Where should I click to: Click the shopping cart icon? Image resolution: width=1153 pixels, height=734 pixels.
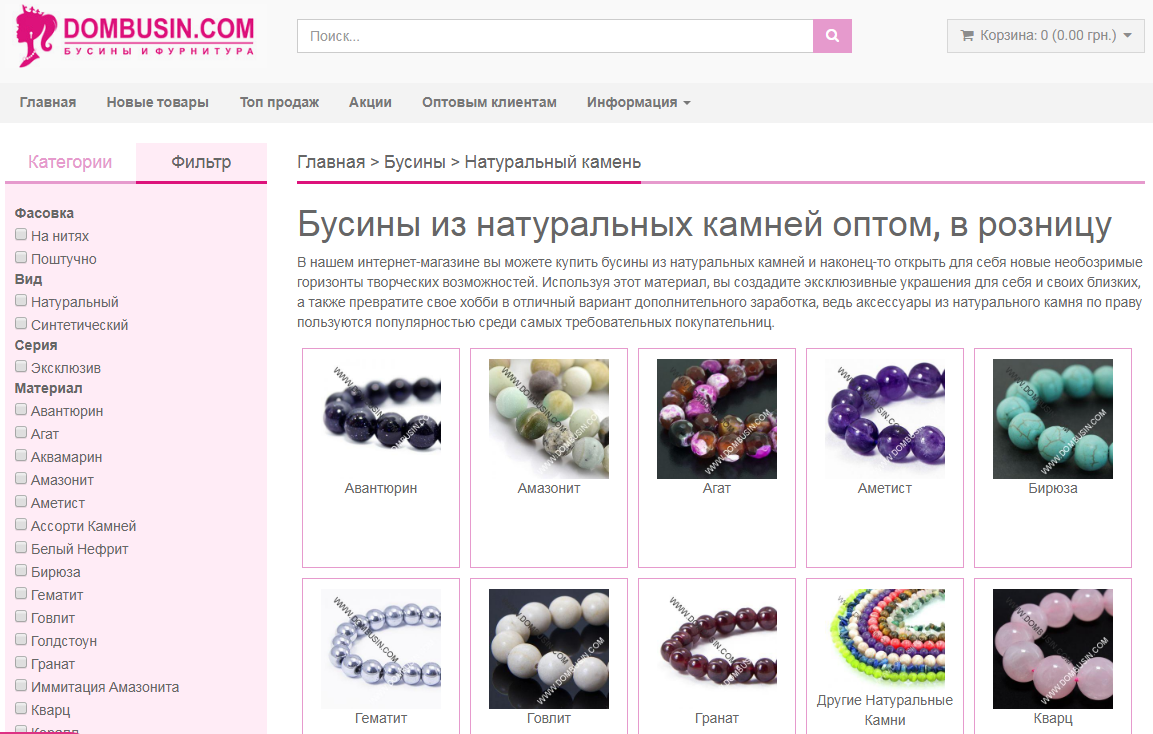(x=967, y=35)
